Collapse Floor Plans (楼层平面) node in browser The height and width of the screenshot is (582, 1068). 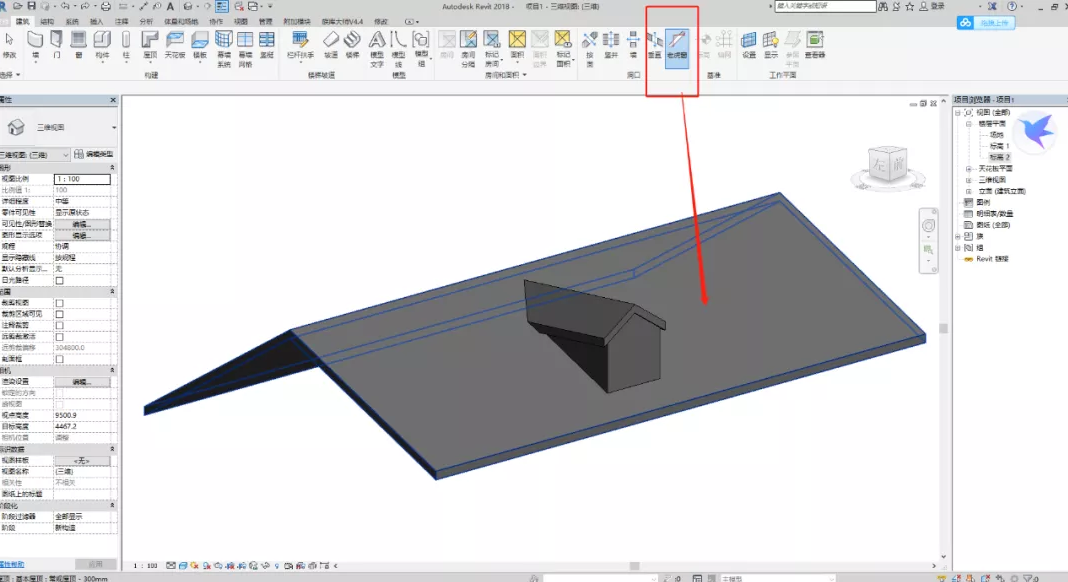969,124
